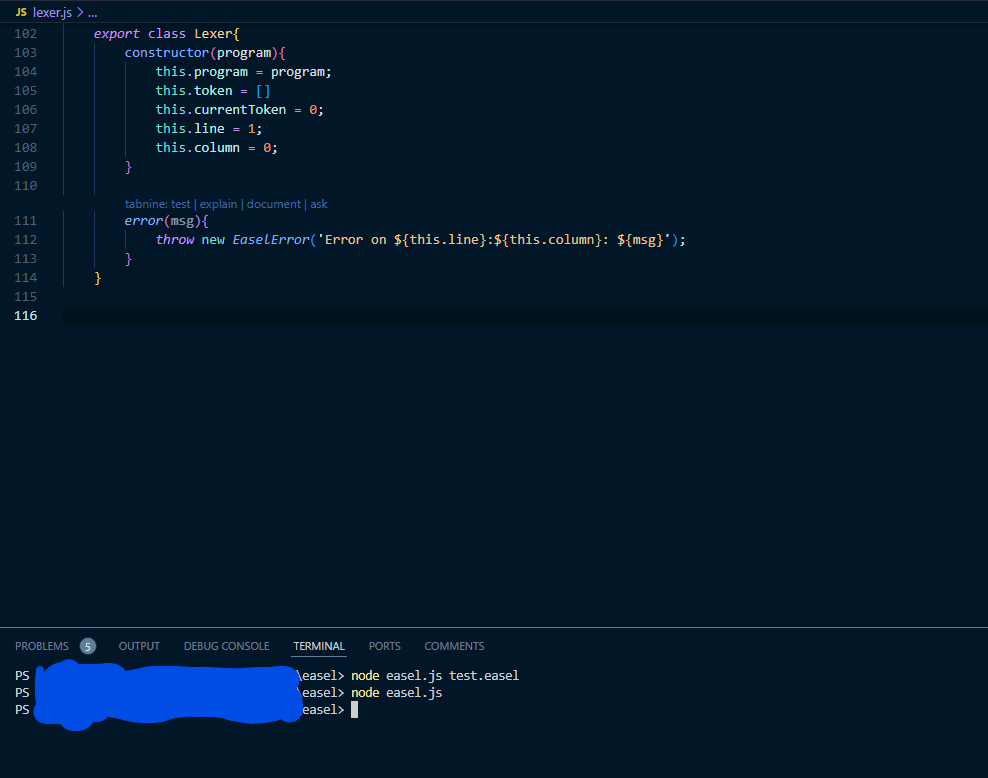Click the breadcrumb ellipsis after lexer.js
Image resolution: width=988 pixels, height=778 pixels.
coord(93,13)
